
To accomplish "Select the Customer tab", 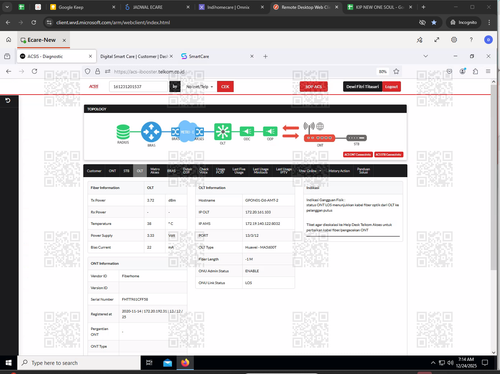I will tap(94, 171).
